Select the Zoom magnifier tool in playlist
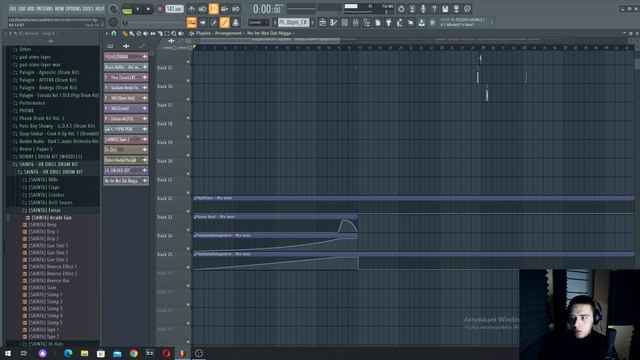This screenshot has width=640, height=360. coord(174,33)
